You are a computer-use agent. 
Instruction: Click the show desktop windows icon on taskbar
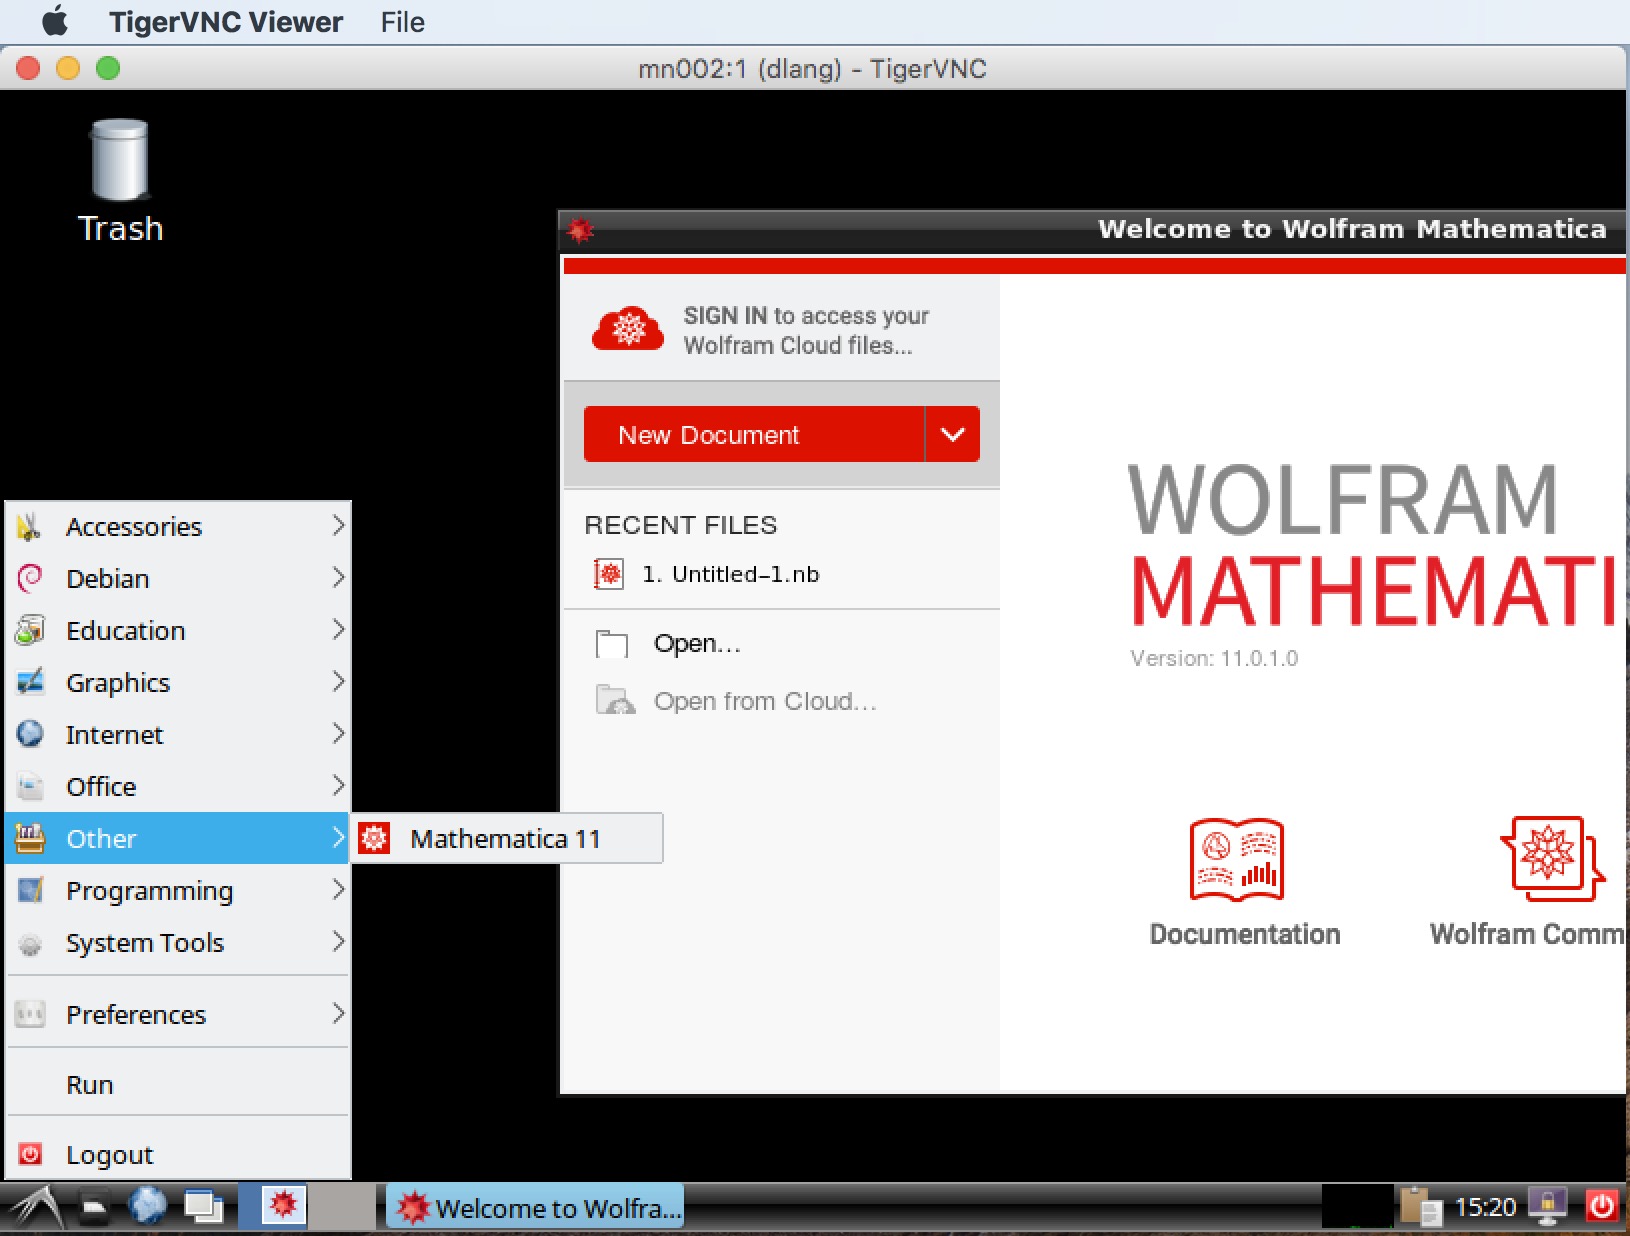pos(204,1207)
